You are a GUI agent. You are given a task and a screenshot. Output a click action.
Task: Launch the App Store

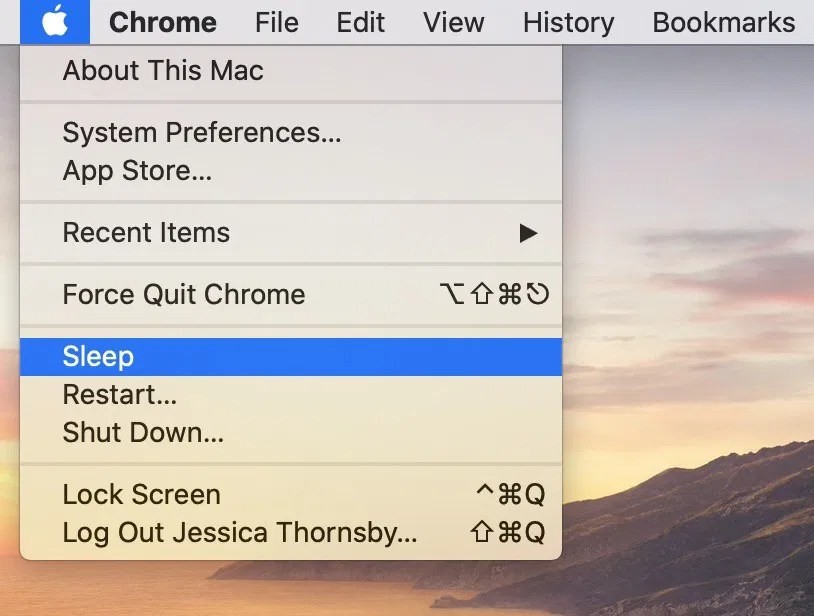click(x=134, y=170)
